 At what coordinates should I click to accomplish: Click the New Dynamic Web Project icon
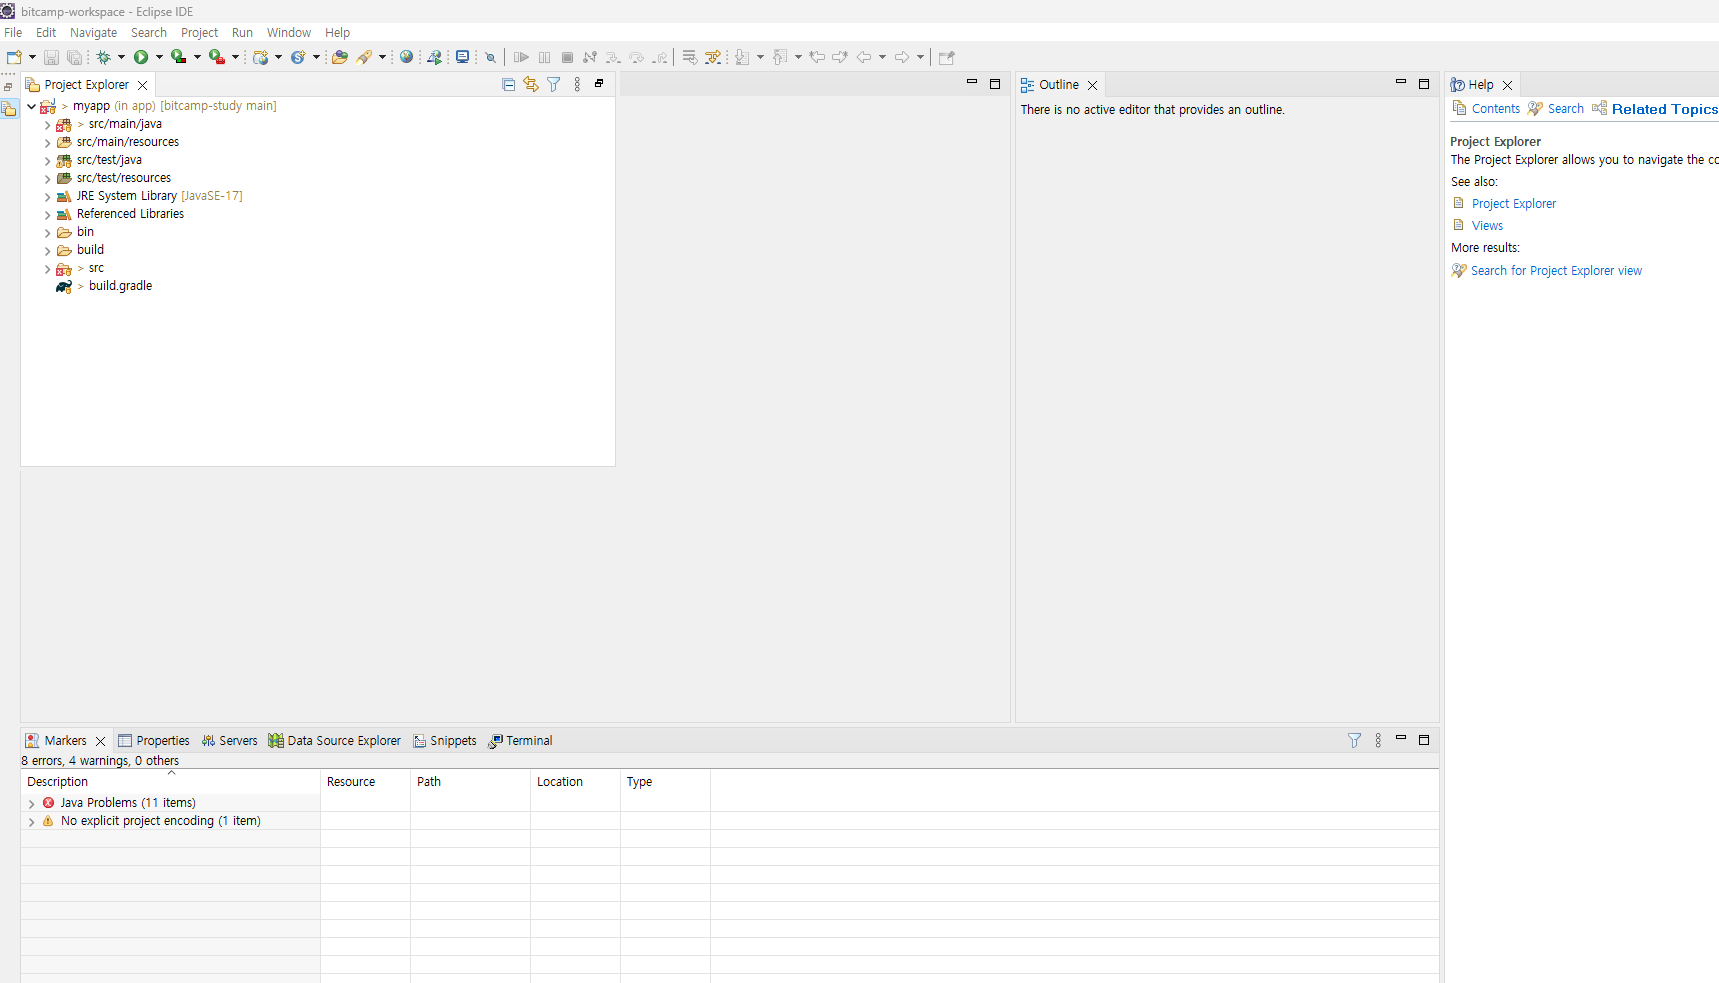click(x=261, y=57)
